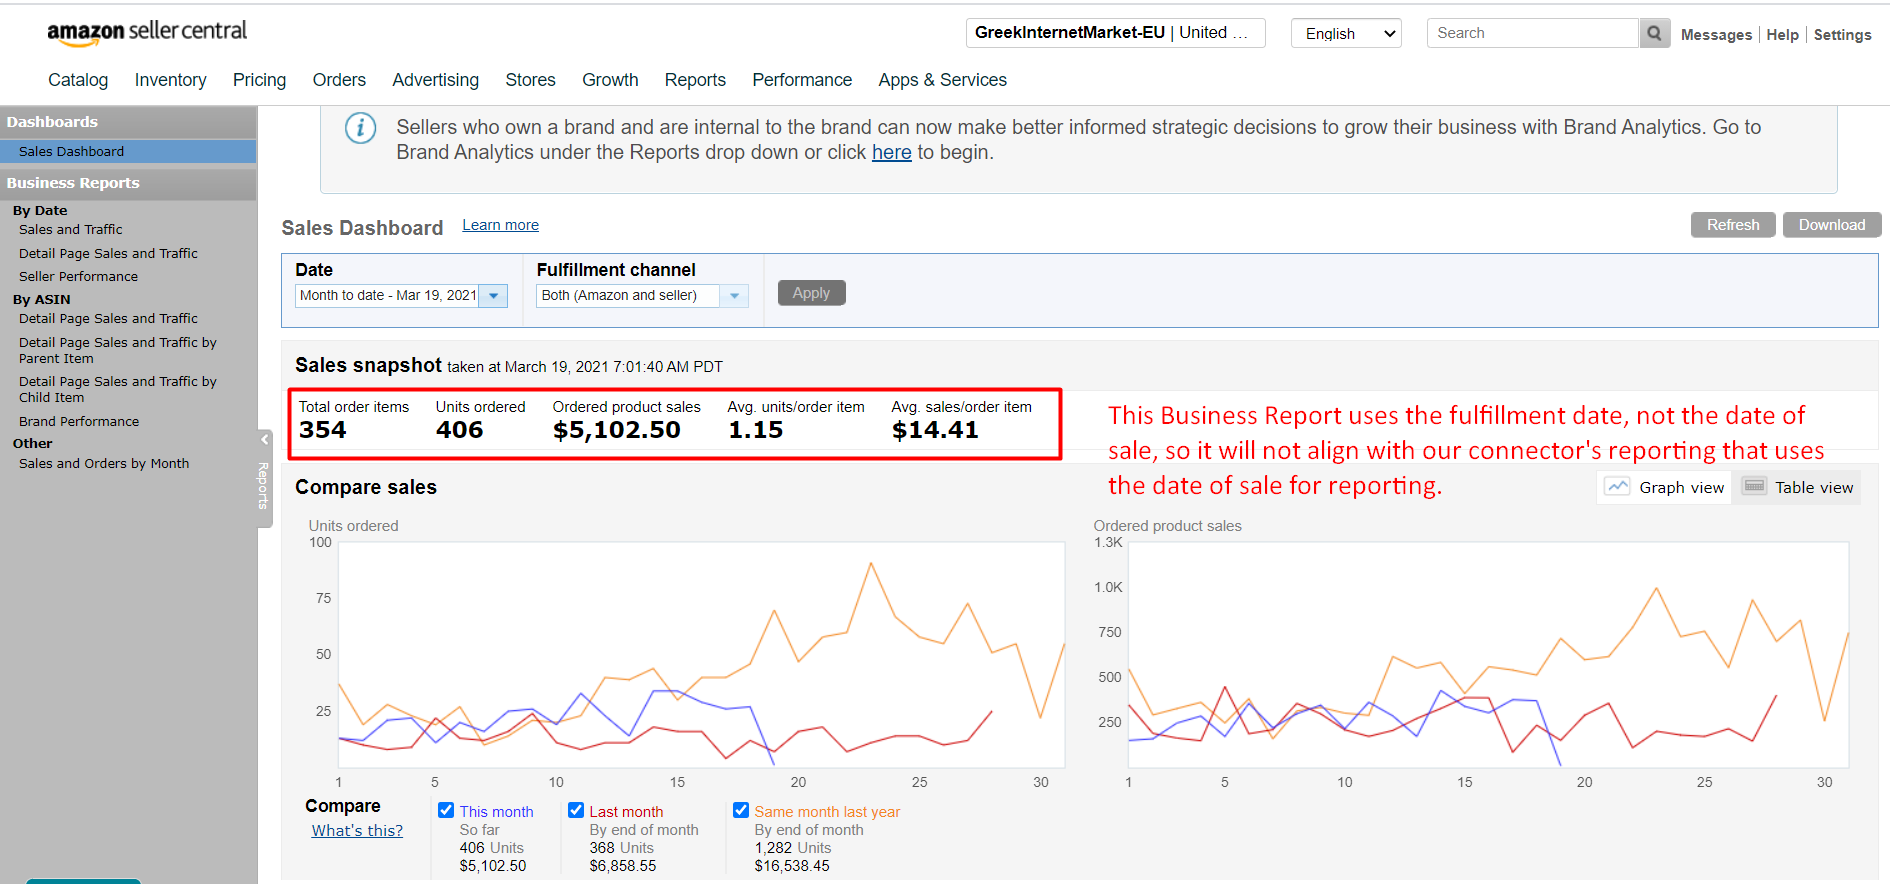Open Seller Performance report
The width and height of the screenshot is (1890, 884).
tap(78, 276)
